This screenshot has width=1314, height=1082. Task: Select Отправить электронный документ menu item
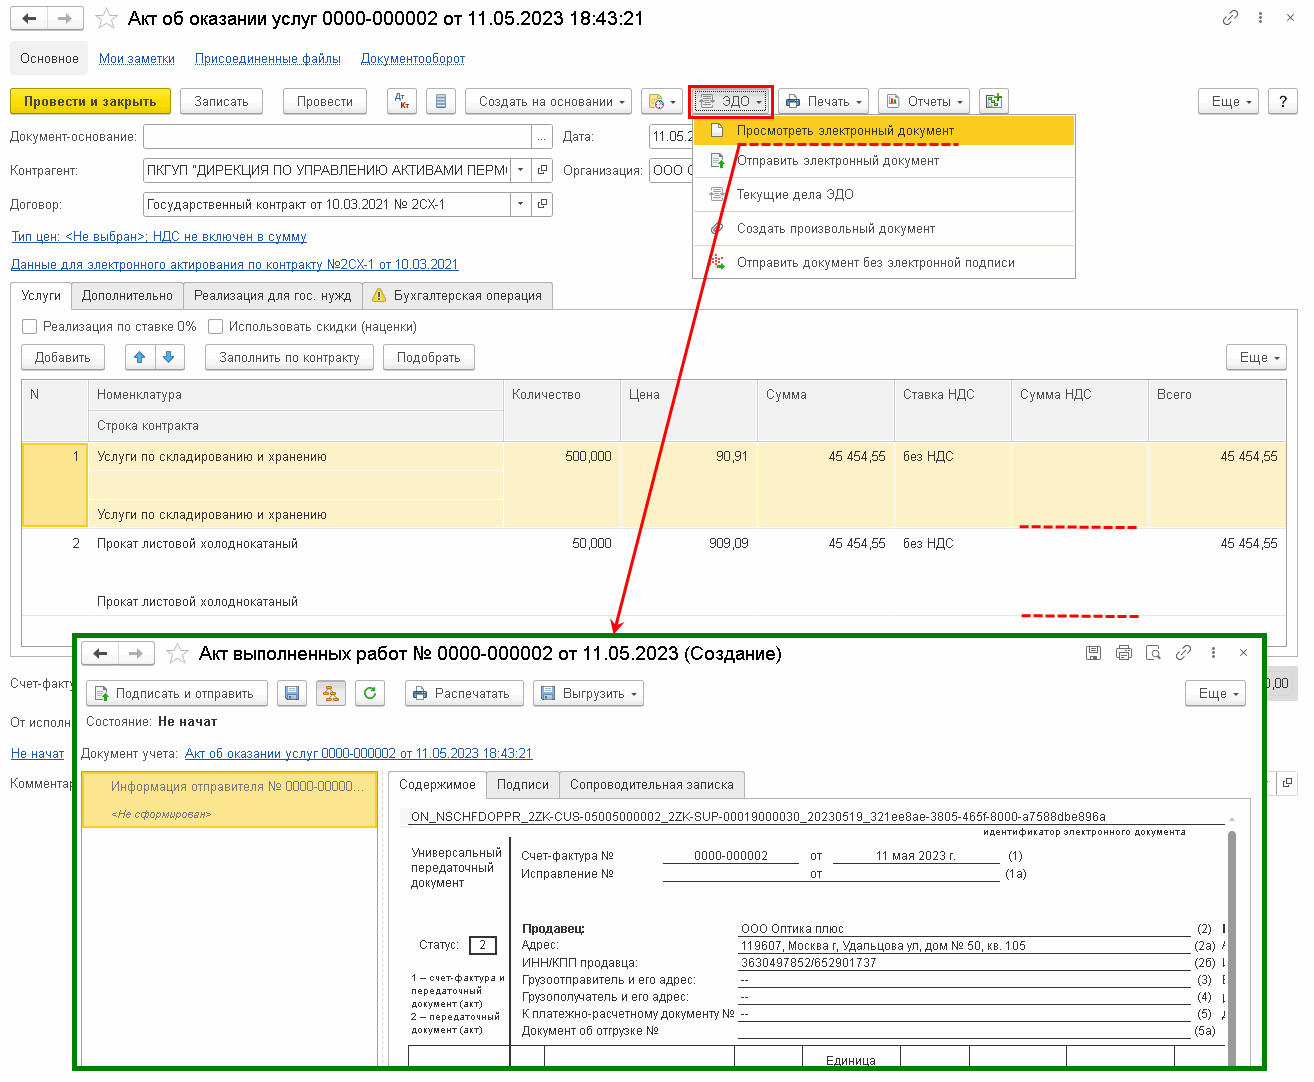click(884, 160)
